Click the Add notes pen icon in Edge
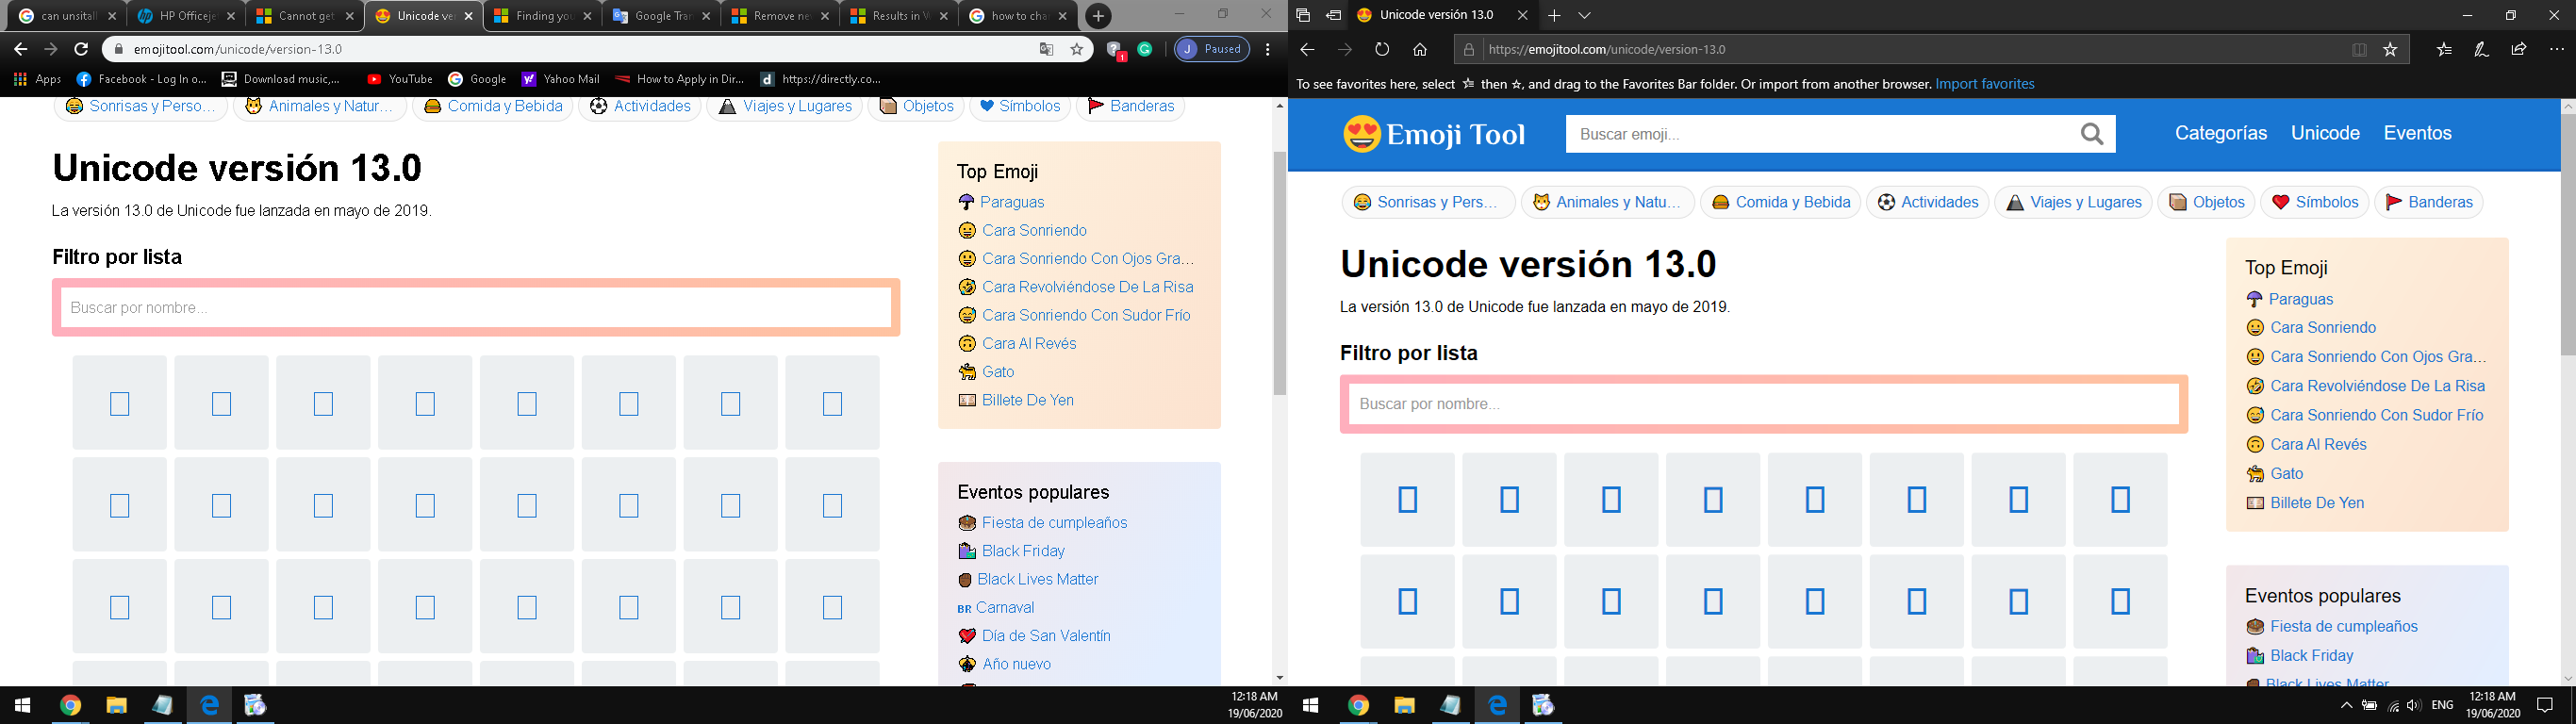Screen dimensions: 2576x724 click(2481, 50)
